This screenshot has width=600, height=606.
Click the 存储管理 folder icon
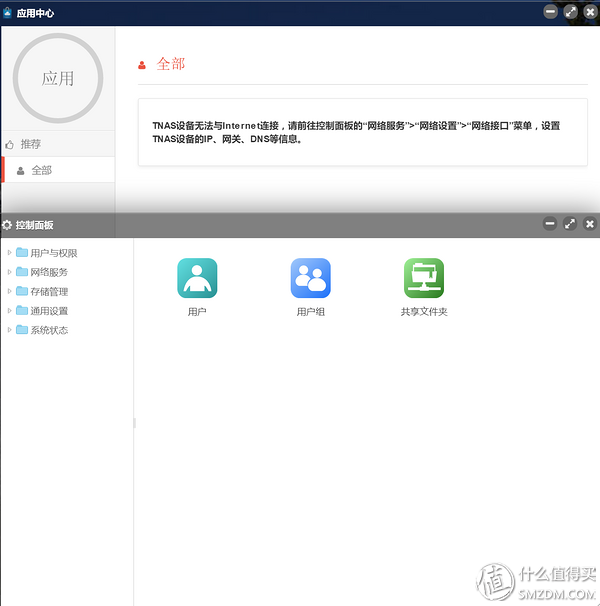pos(22,291)
